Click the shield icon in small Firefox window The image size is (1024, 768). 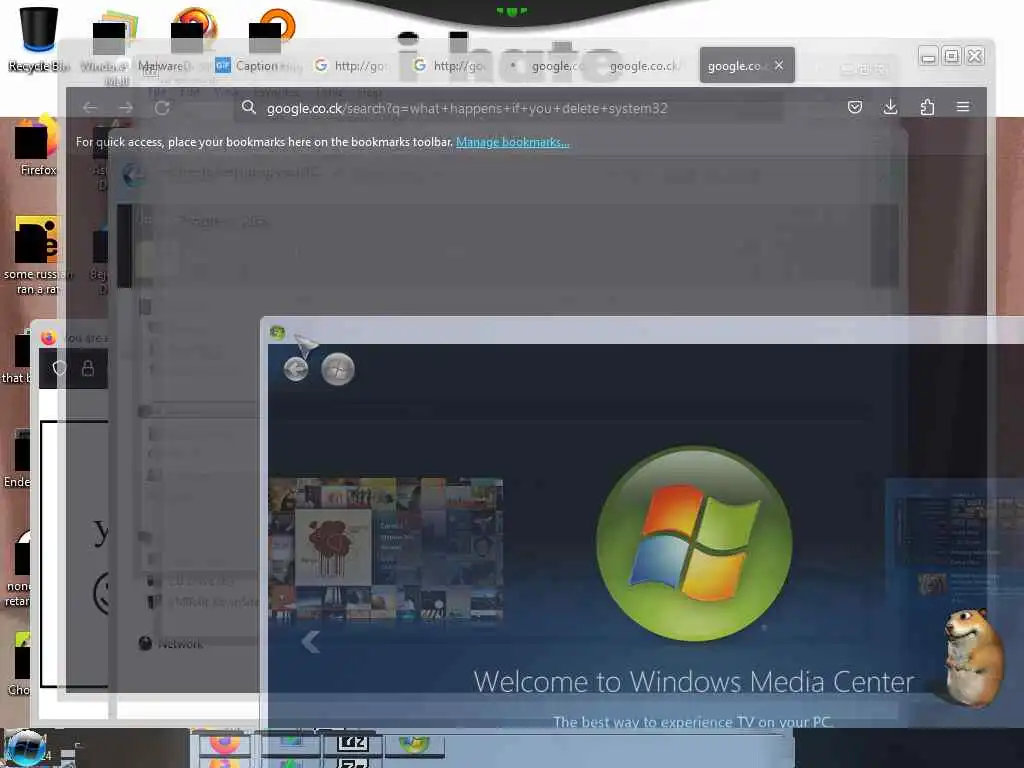59,369
